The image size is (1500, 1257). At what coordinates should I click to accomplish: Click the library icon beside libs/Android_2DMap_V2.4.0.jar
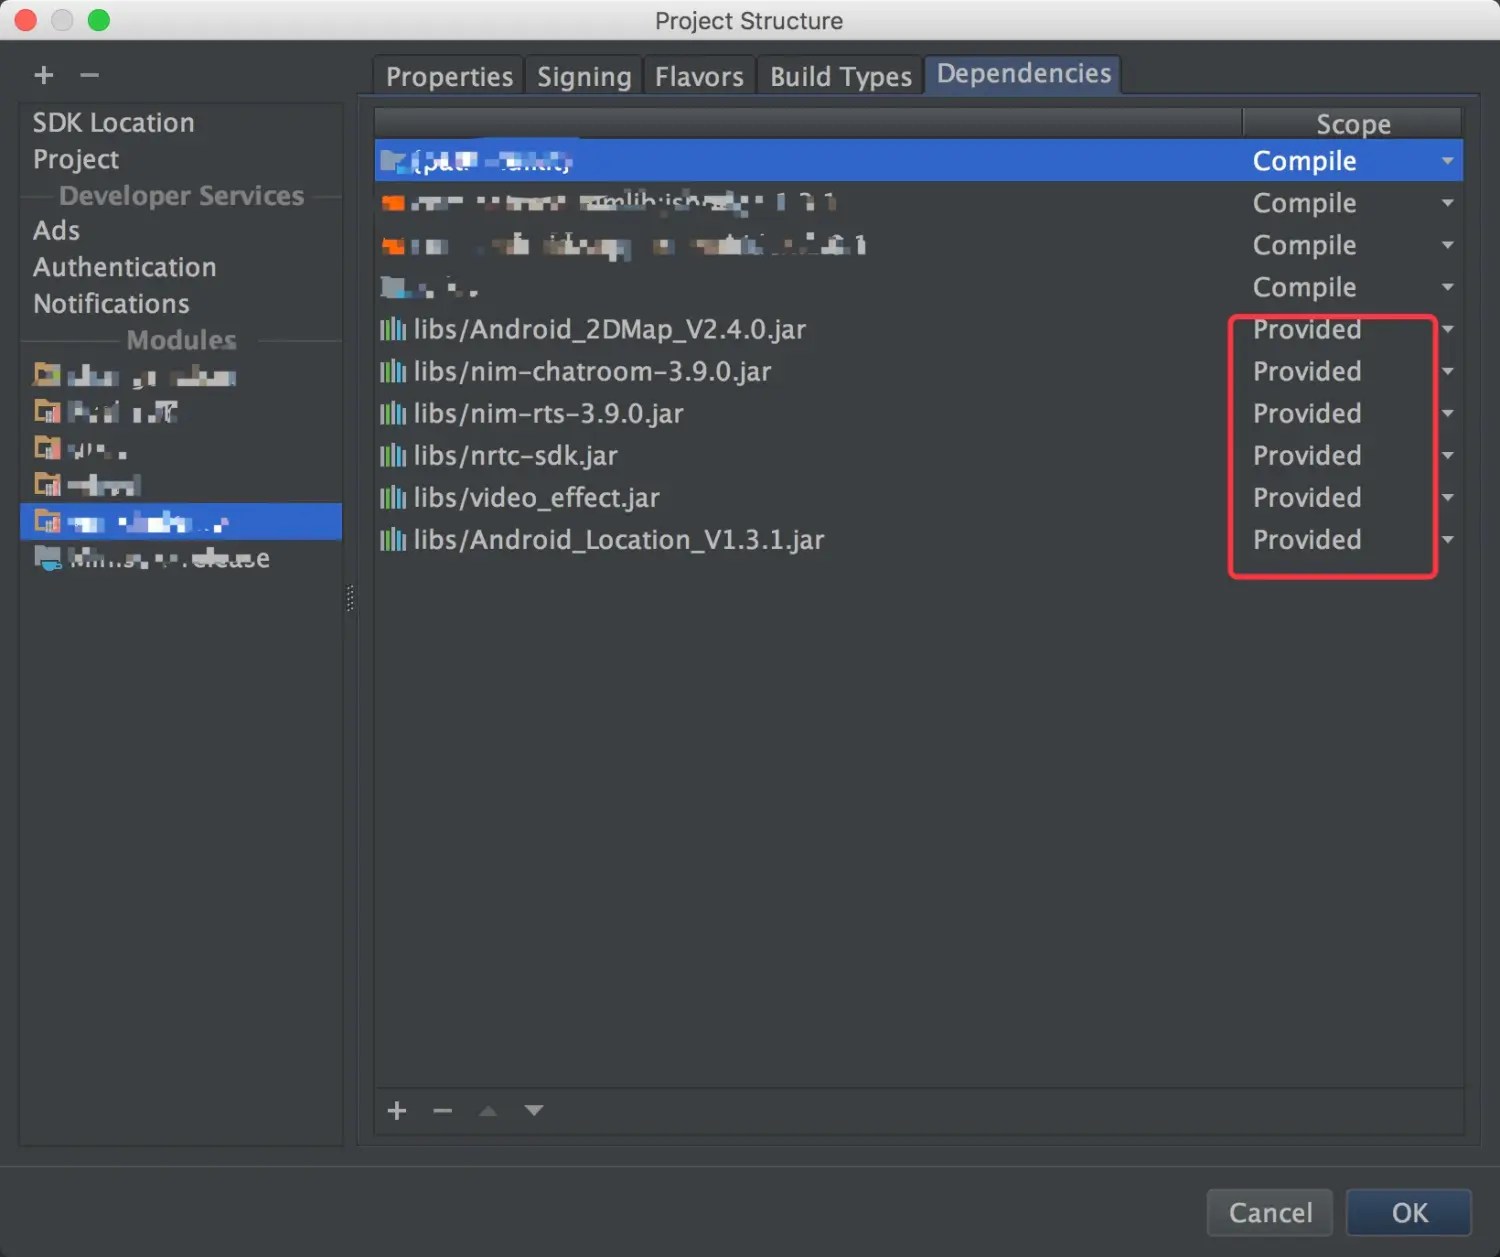tap(393, 329)
